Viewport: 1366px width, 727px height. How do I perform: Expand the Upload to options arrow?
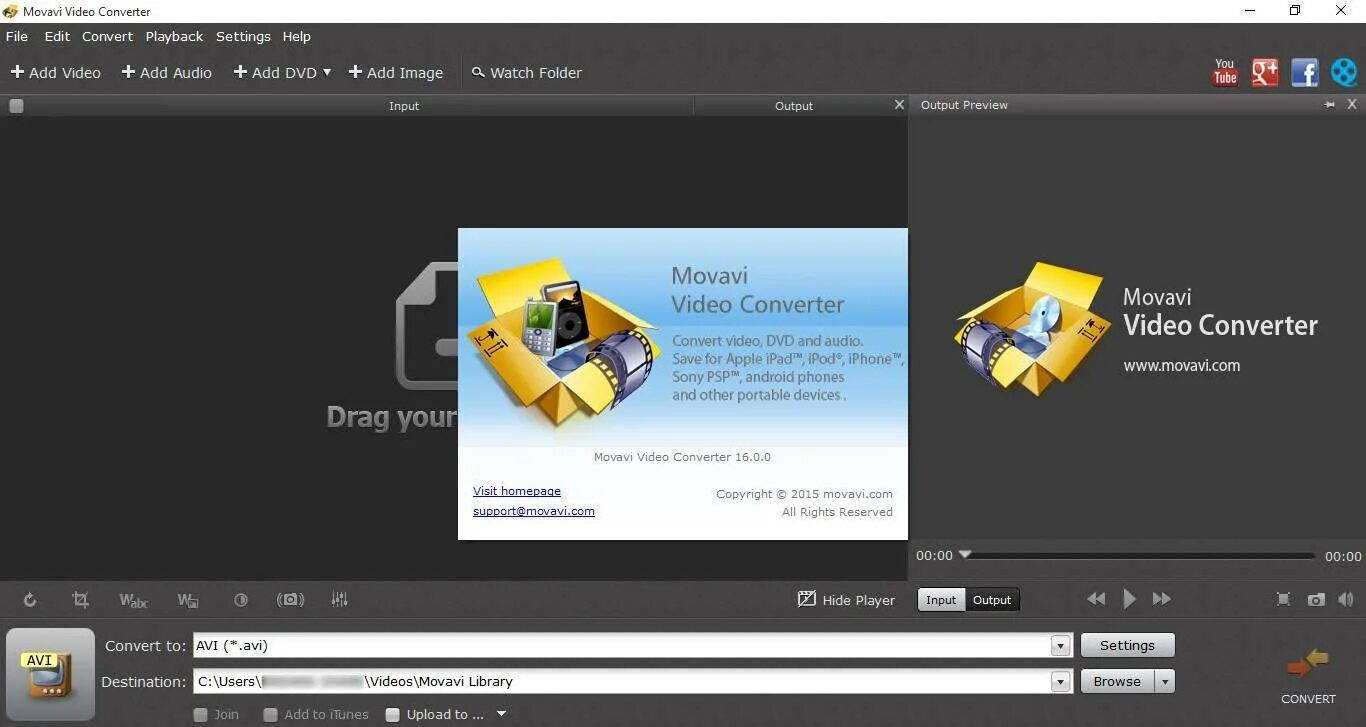[x=501, y=714]
